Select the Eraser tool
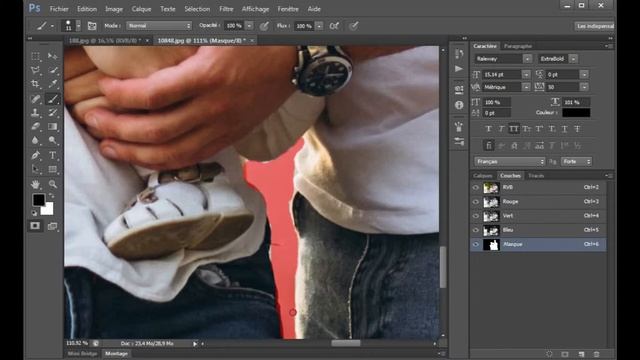Screen dimensions: 640x360 [36, 127]
